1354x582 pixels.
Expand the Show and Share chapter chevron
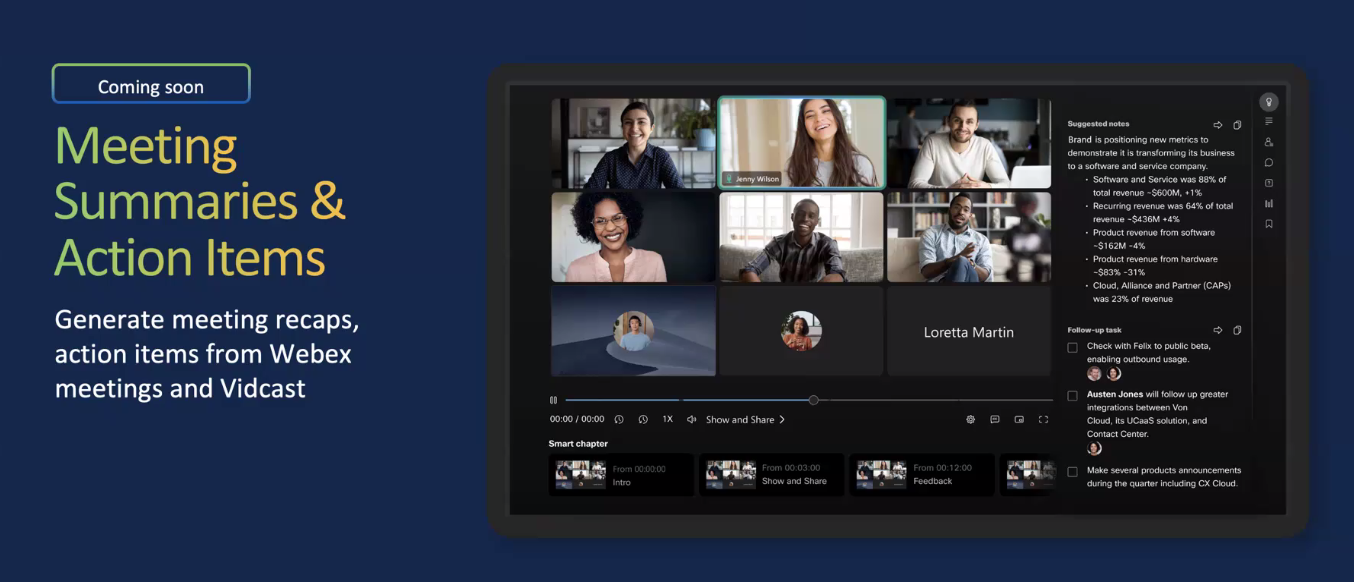tap(782, 420)
